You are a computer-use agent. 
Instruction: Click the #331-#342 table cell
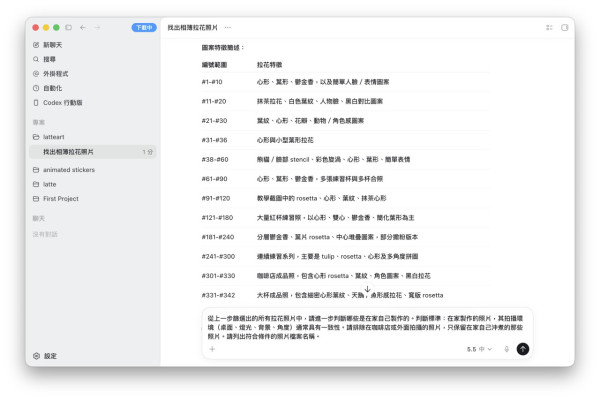[218, 296]
